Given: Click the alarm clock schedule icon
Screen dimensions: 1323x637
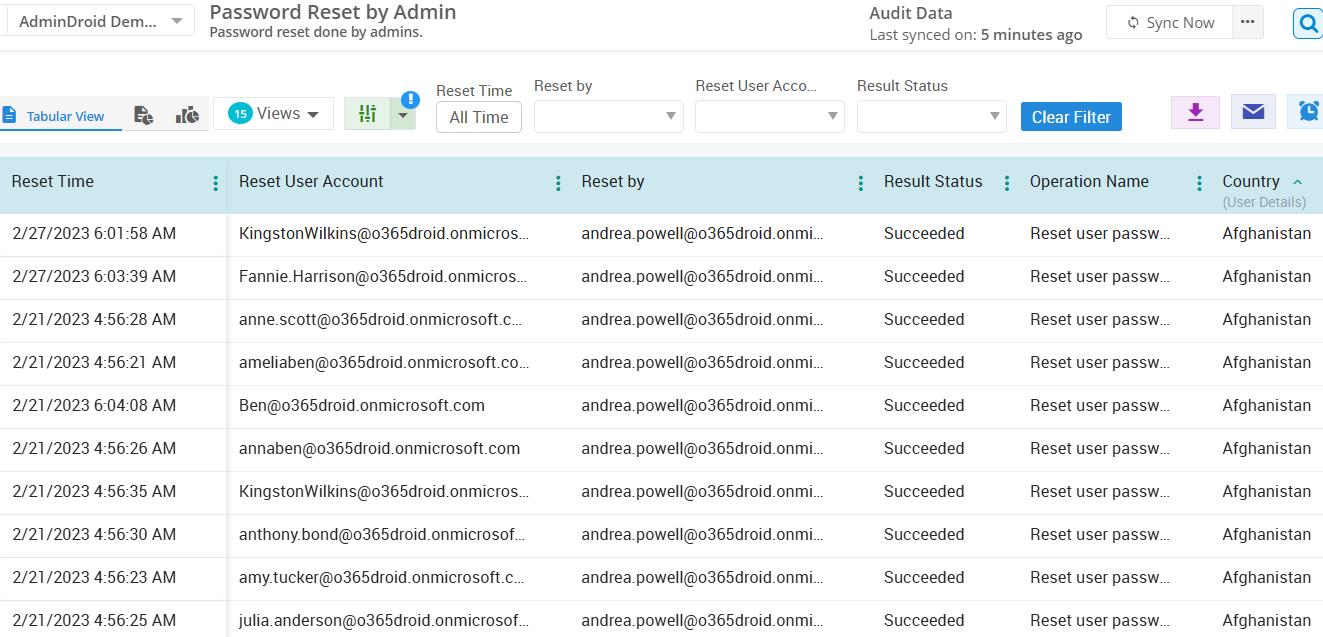Looking at the screenshot, I should click(1308, 112).
